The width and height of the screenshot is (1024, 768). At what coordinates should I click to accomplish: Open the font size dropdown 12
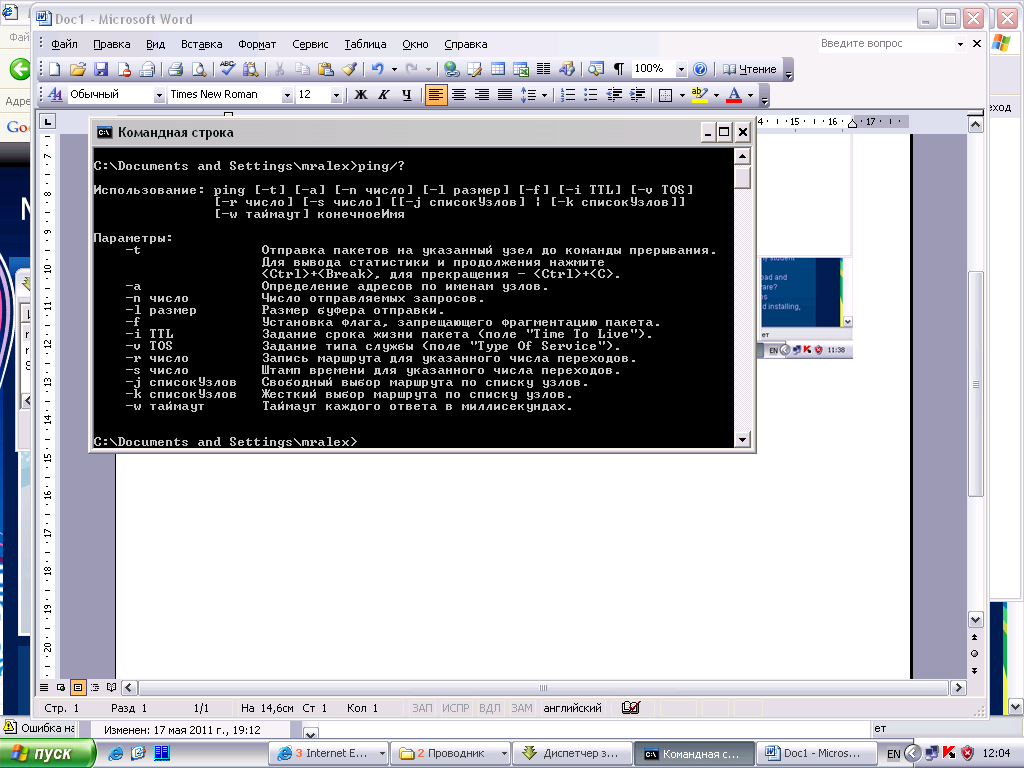(x=336, y=95)
